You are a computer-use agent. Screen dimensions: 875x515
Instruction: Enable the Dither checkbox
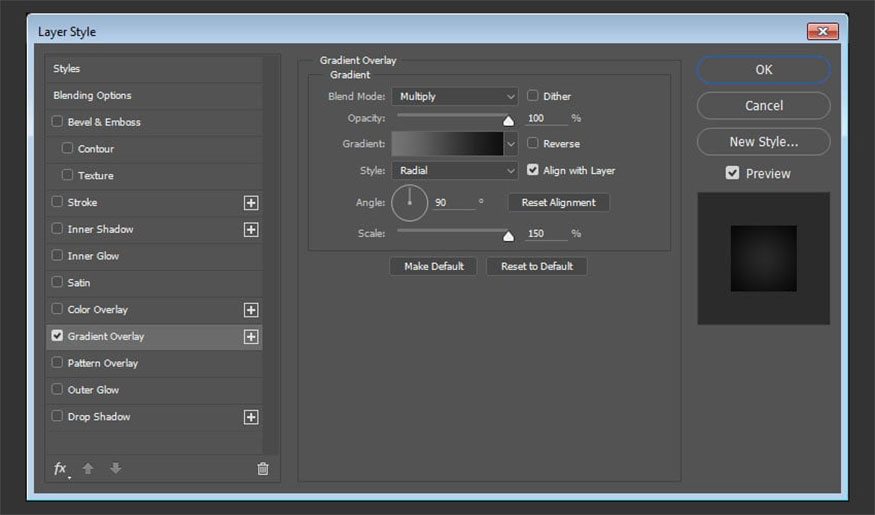point(533,96)
